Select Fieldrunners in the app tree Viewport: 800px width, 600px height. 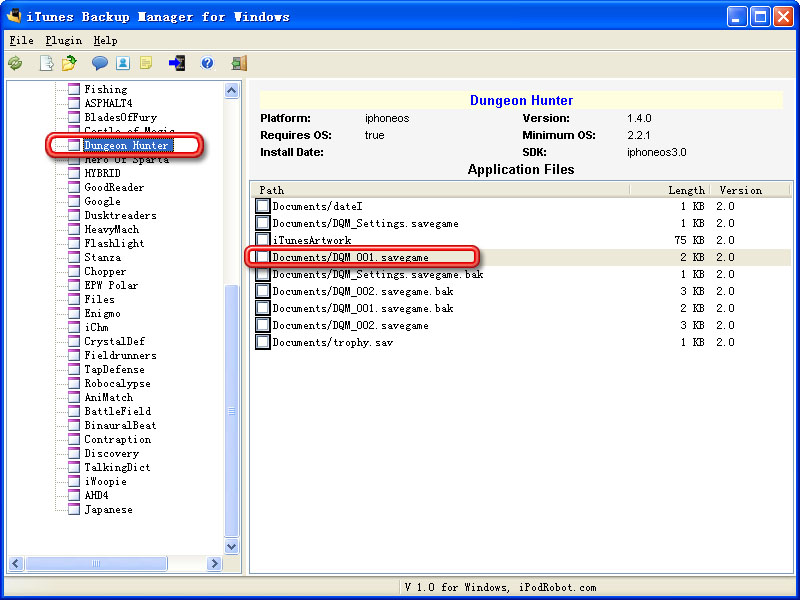click(x=120, y=355)
